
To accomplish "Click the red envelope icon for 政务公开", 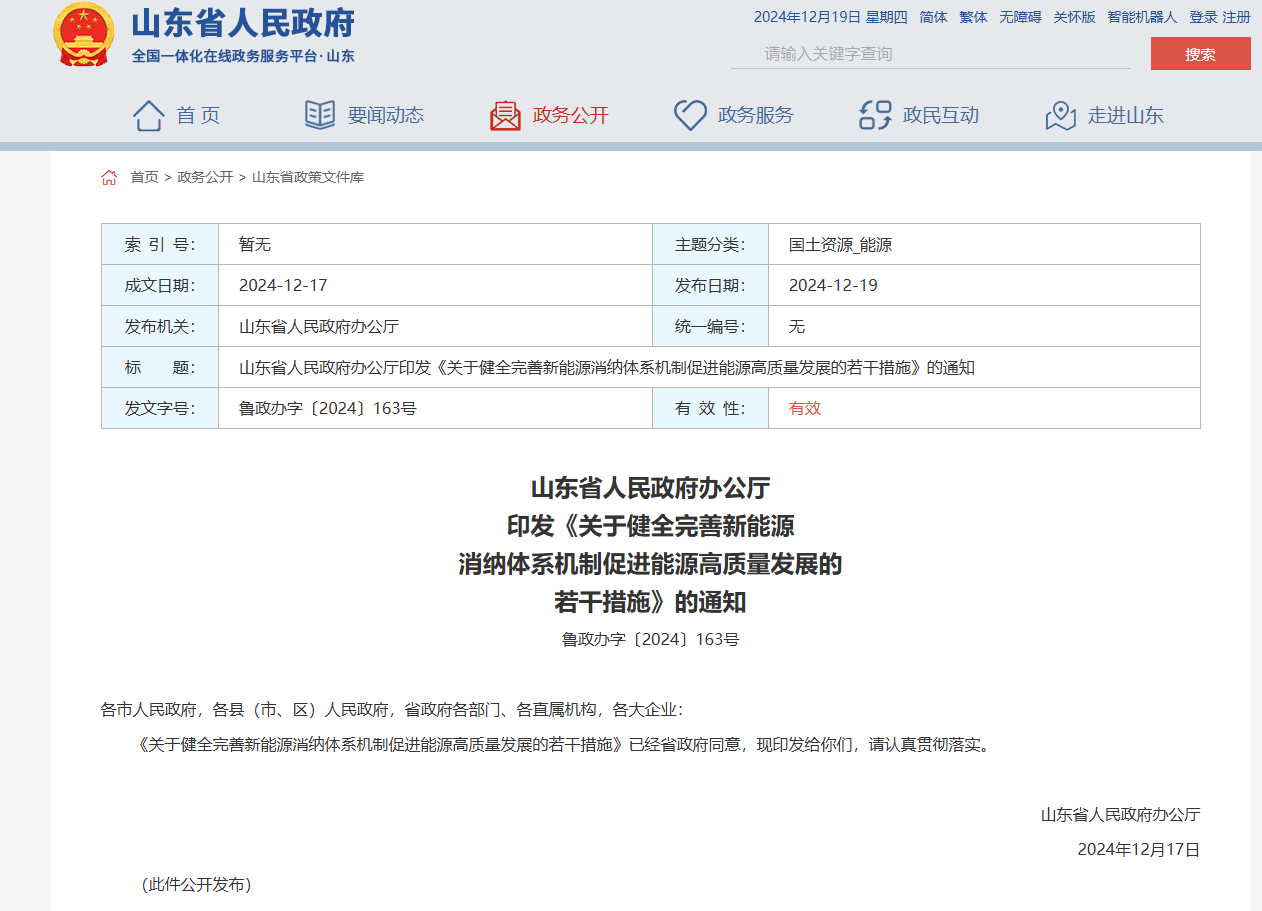I will click(x=505, y=115).
